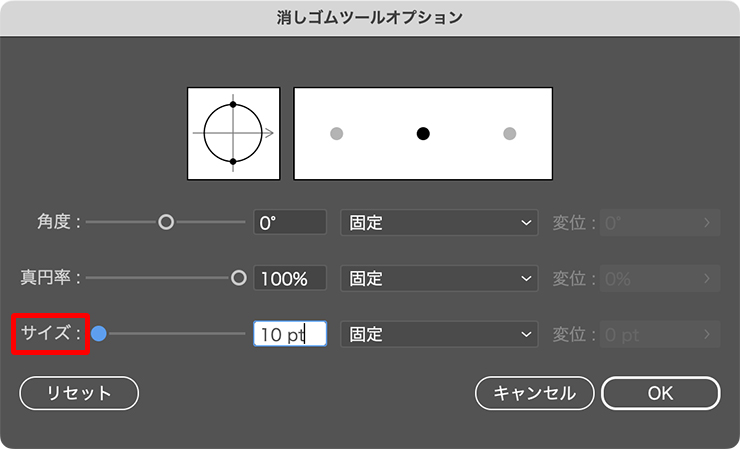Click the blue サイズ slider handle
The height and width of the screenshot is (449, 740).
click(x=98, y=334)
